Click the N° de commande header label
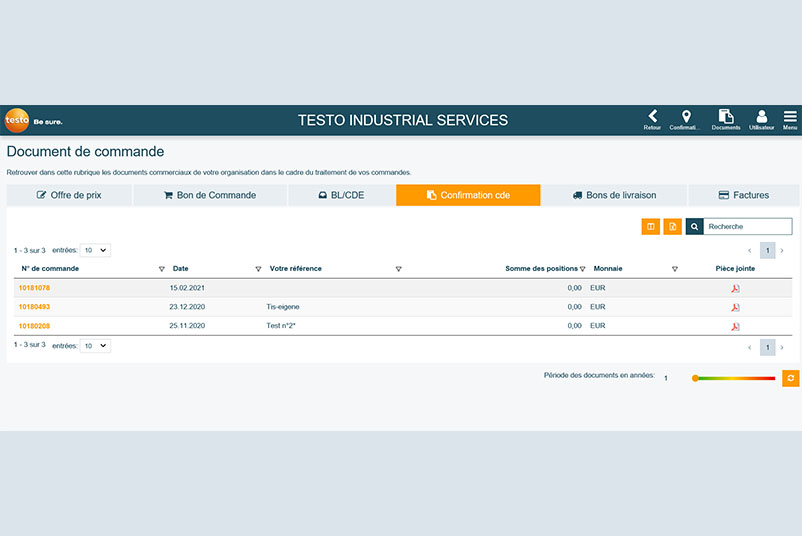The width and height of the screenshot is (802, 536). coord(50,269)
